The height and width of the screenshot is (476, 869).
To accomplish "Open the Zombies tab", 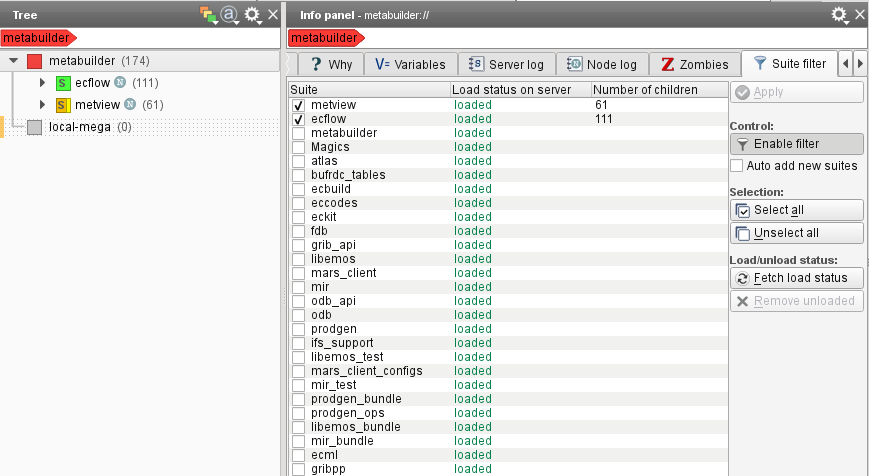I will [695, 64].
